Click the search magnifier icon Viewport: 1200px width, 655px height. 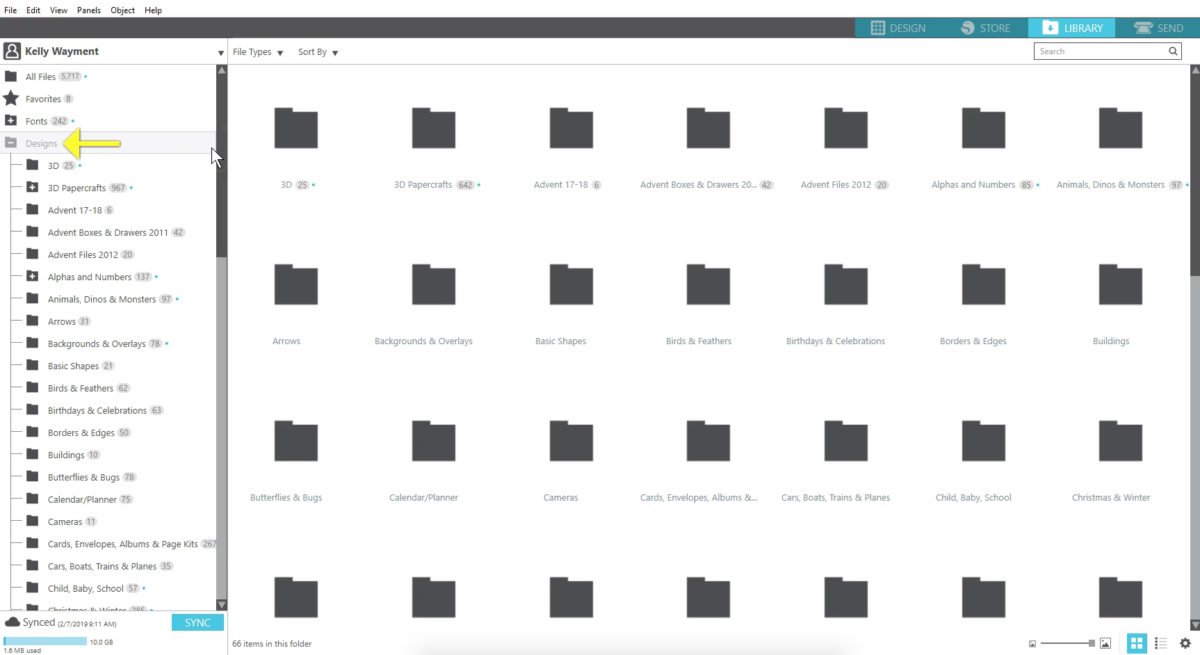tap(1175, 51)
